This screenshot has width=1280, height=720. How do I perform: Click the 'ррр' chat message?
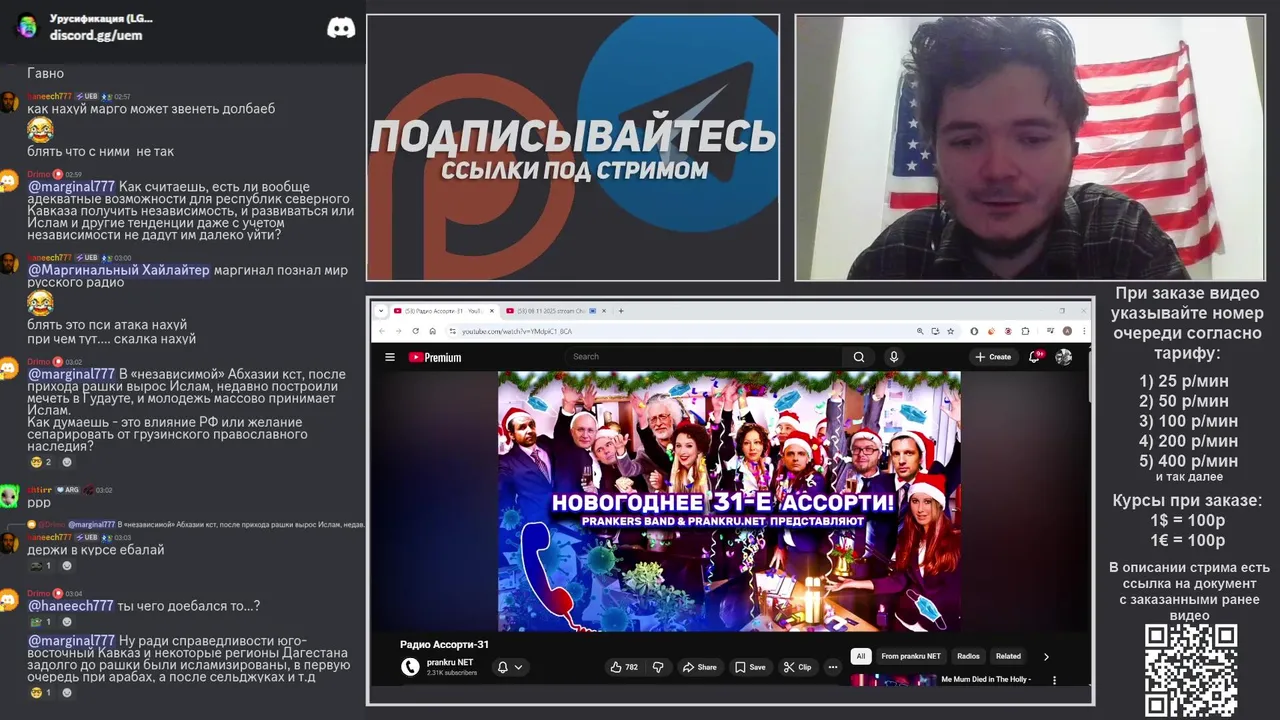point(39,502)
